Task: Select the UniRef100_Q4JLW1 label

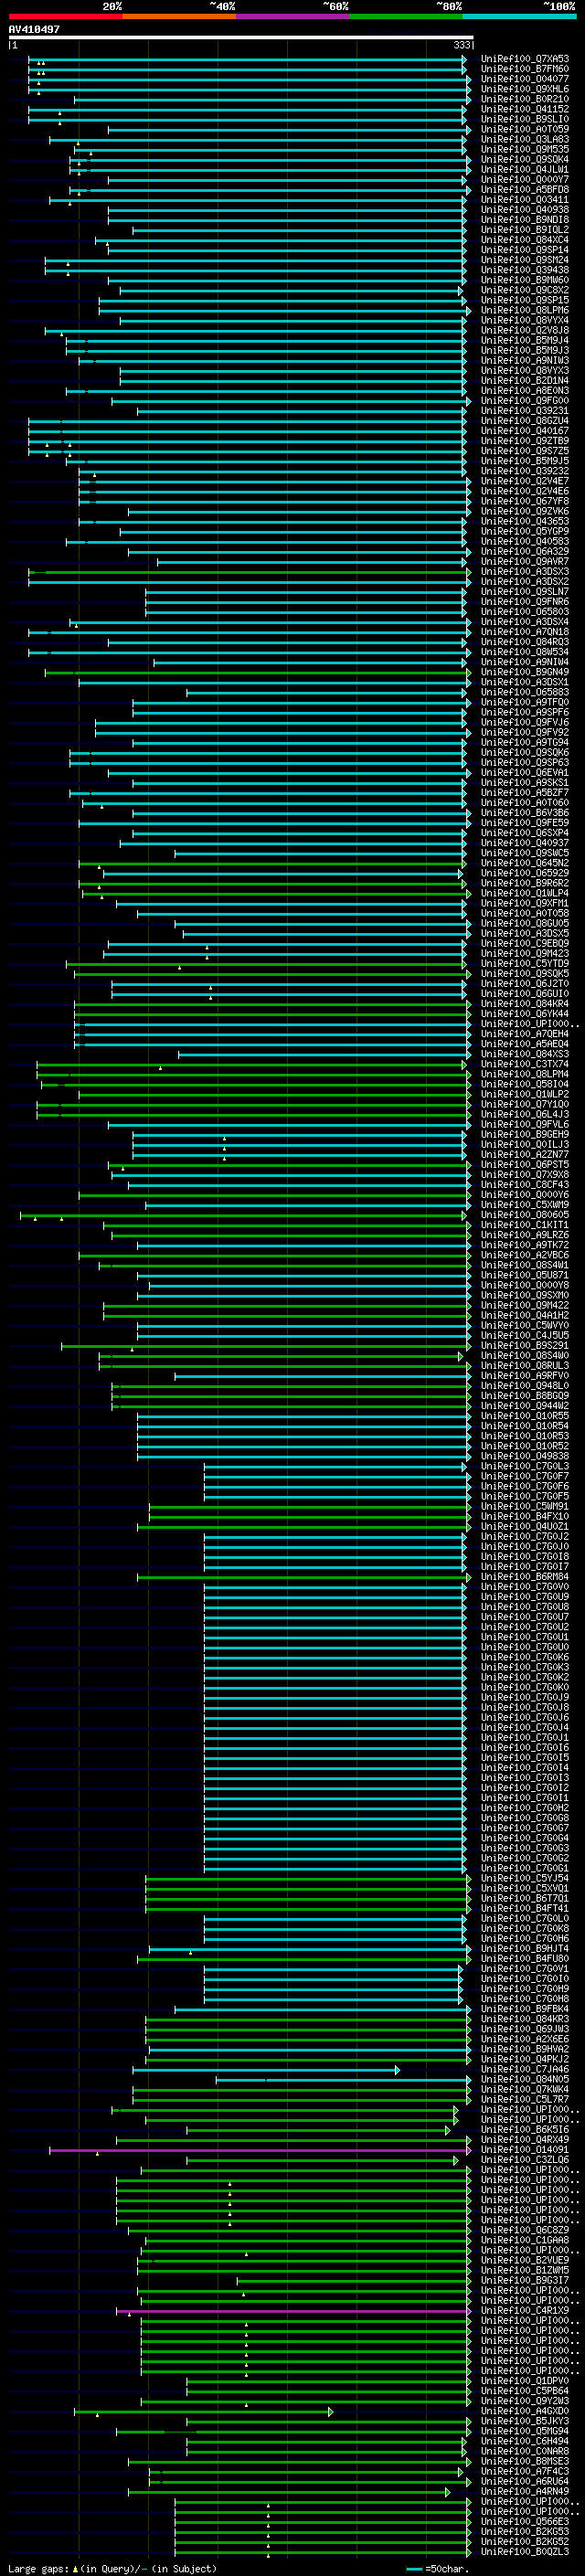Action: (x=525, y=169)
